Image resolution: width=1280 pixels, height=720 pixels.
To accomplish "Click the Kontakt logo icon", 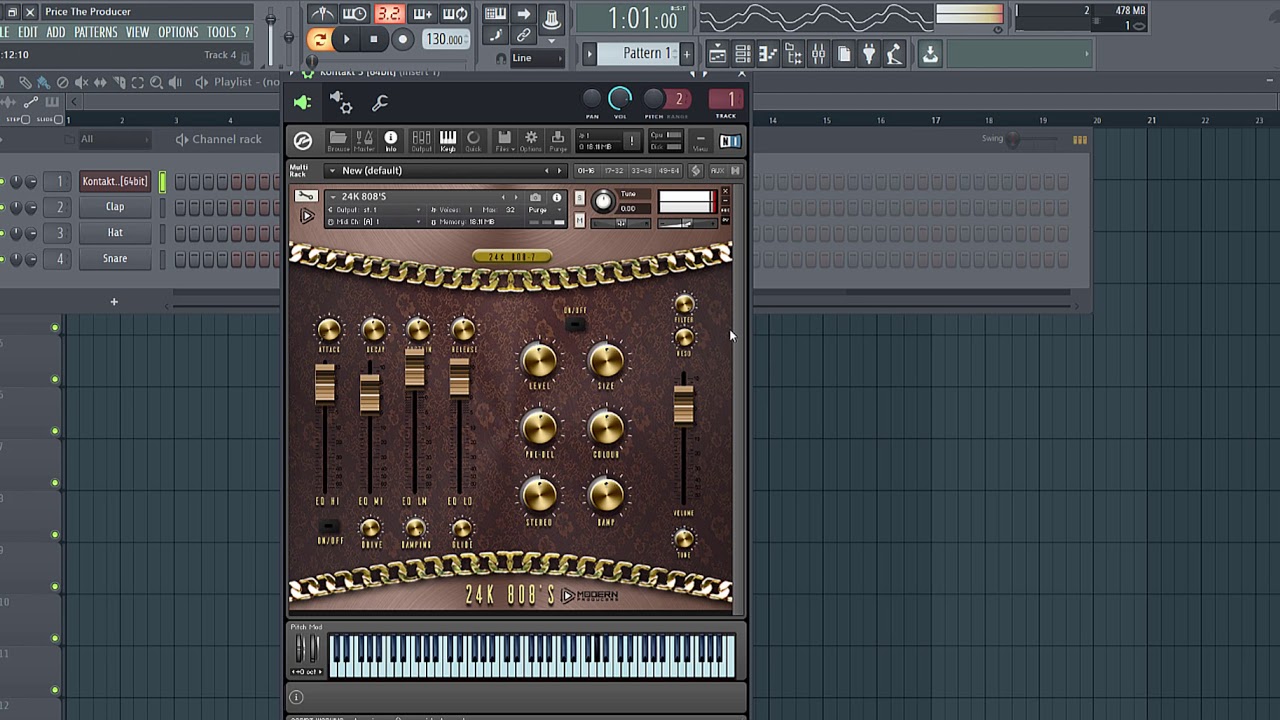I will 303,141.
